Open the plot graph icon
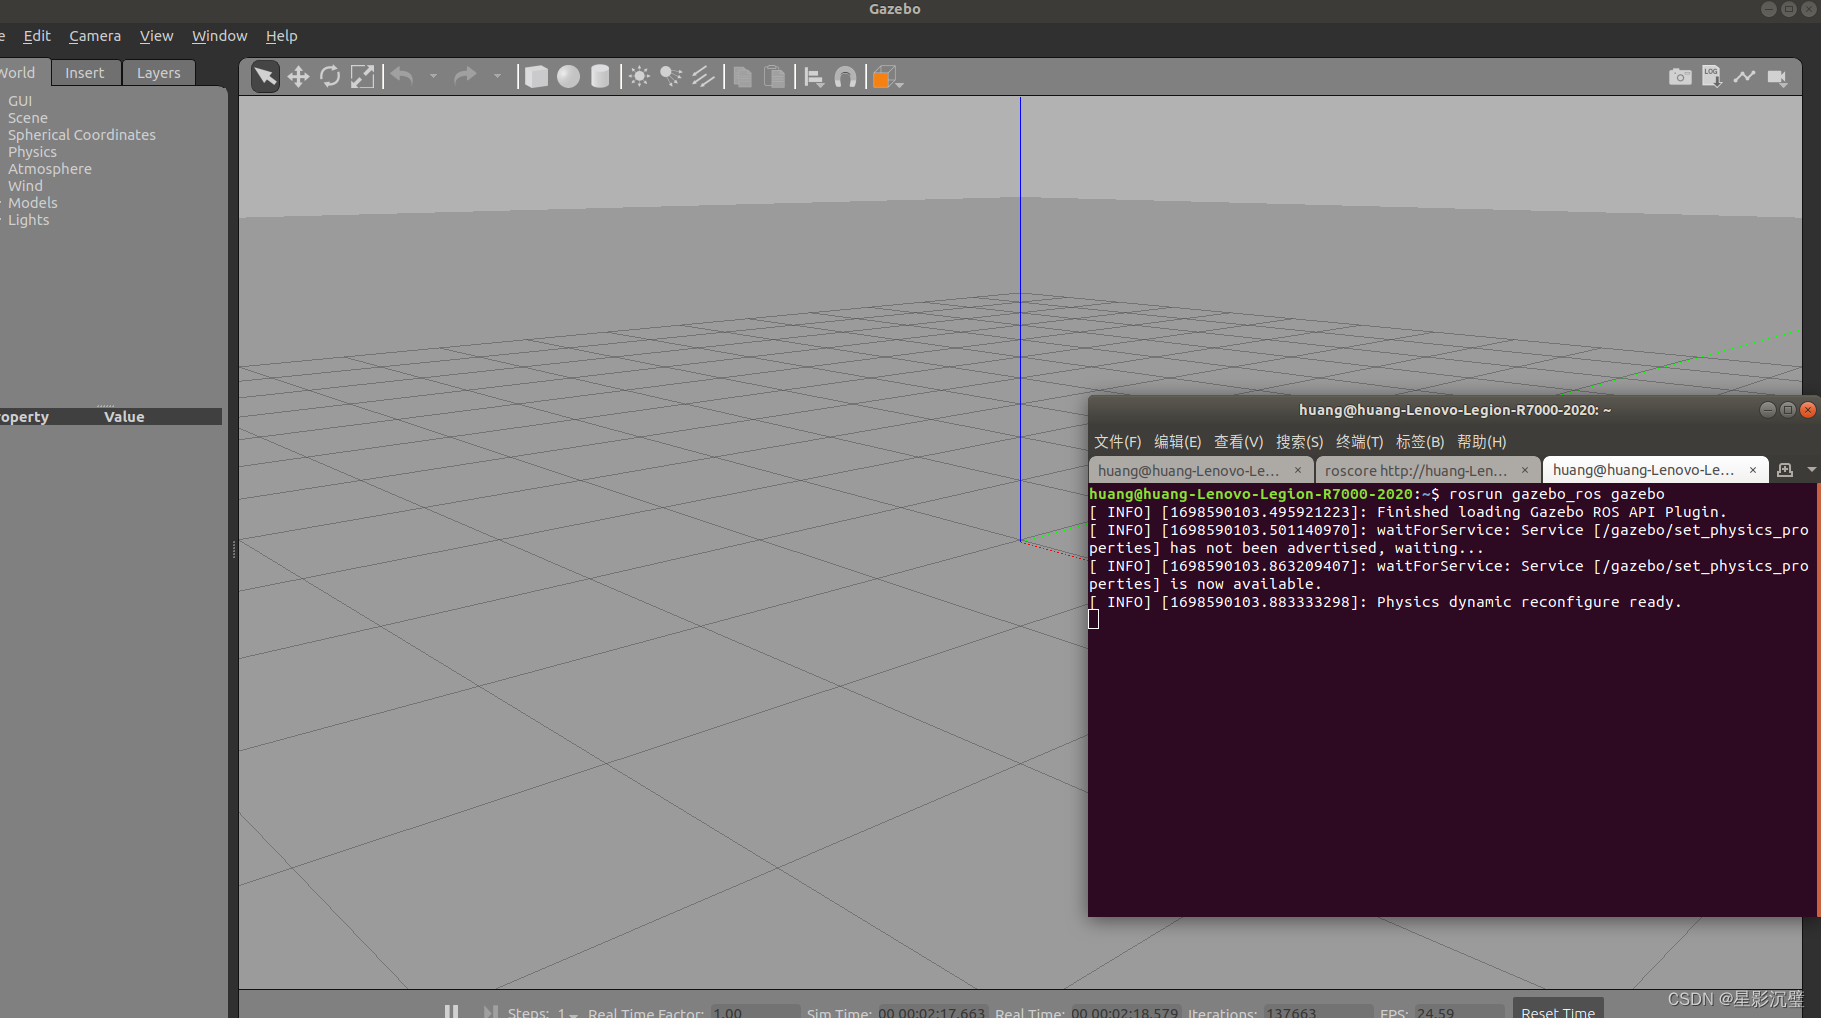The image size is (1821, 1018). (1744, 77)
